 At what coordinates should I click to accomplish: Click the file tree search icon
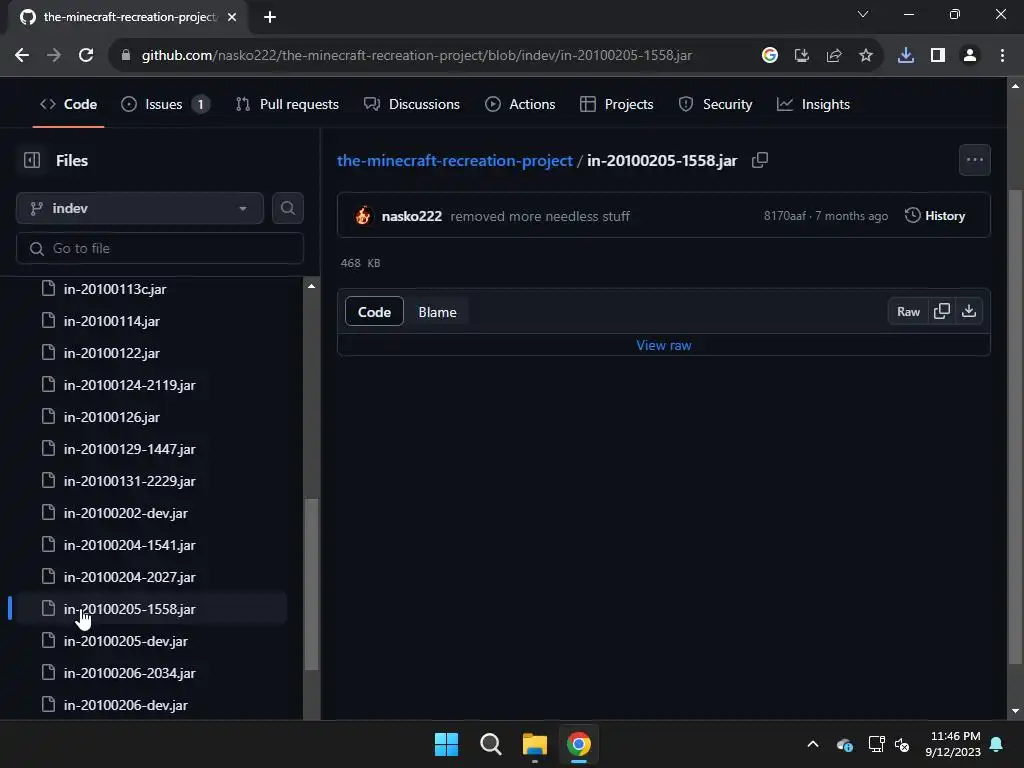(x=287, y=208)
